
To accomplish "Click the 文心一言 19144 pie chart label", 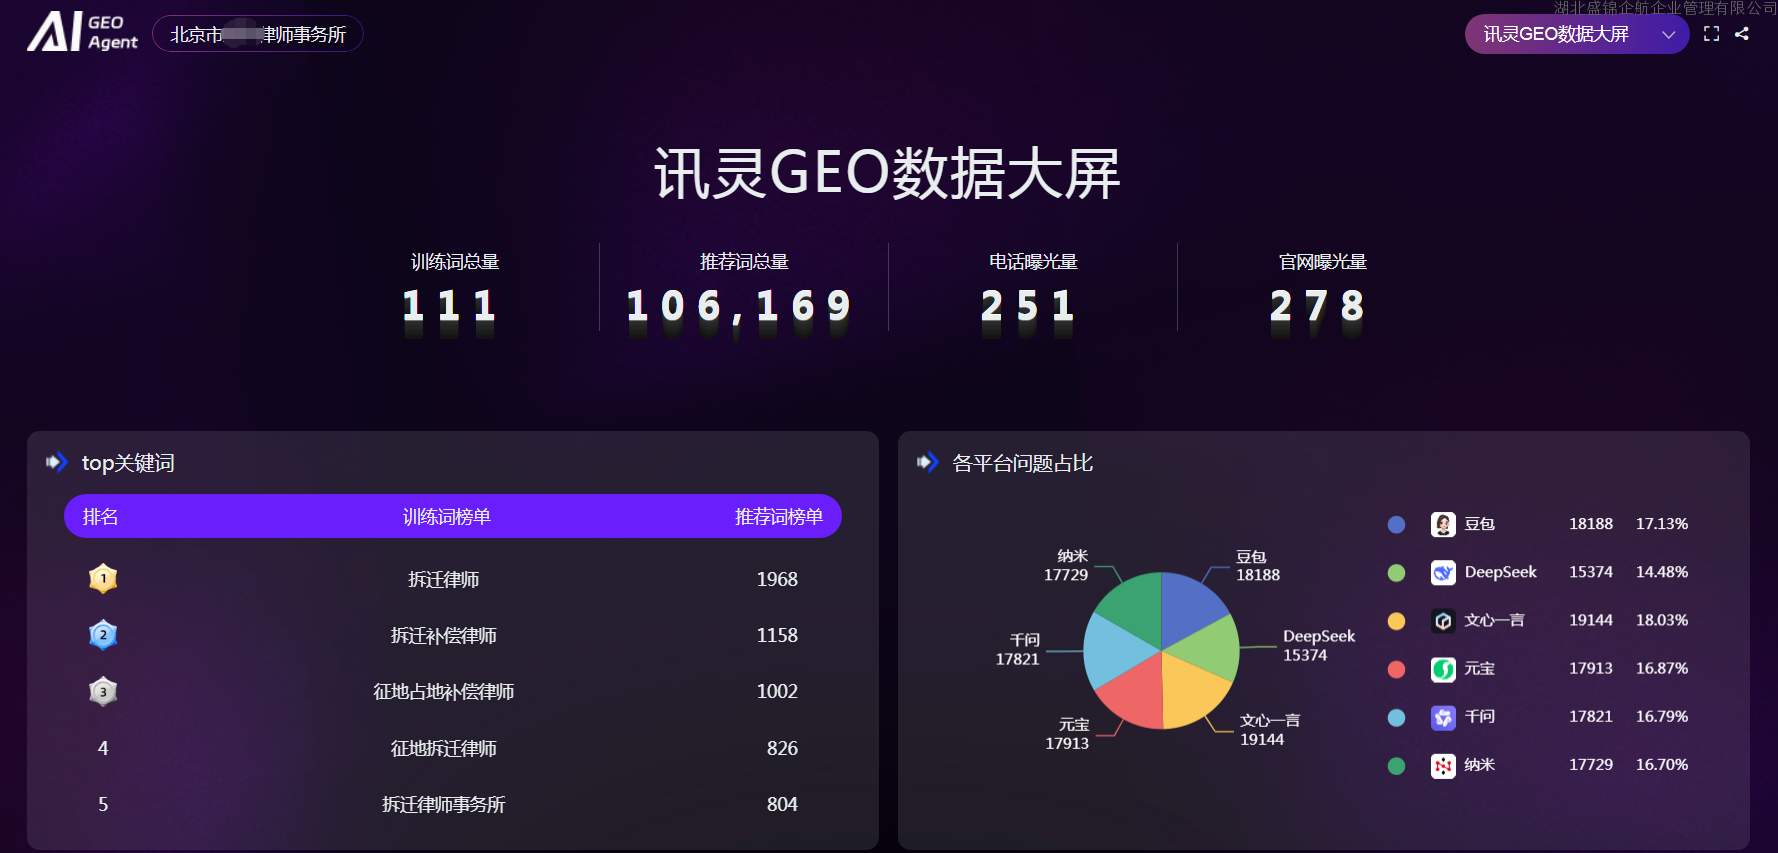I will (x=1270, y=730).
